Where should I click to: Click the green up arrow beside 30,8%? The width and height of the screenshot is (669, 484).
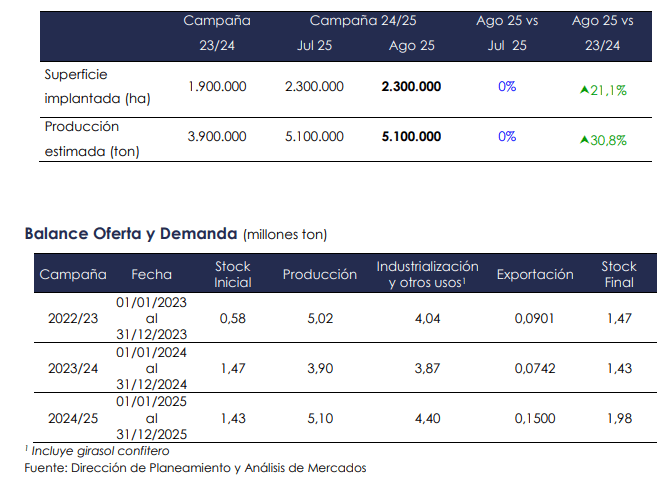coord(584,140)
